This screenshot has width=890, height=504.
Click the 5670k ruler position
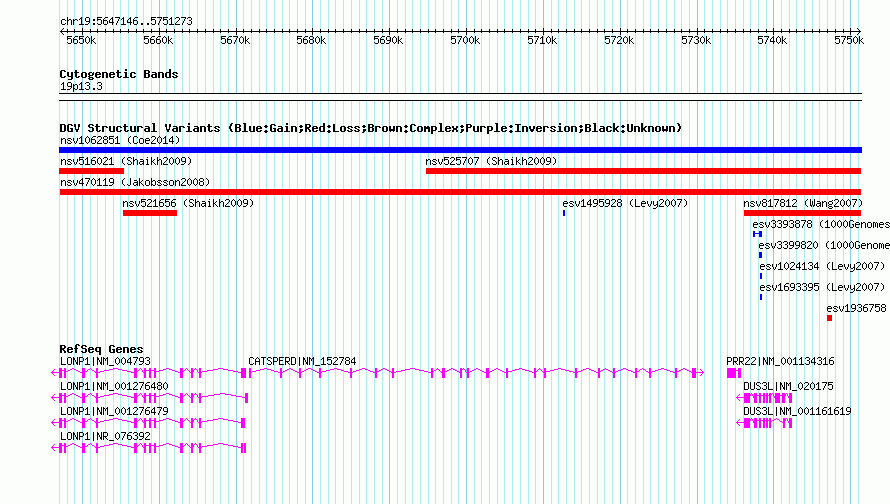(x=235, y=40)
